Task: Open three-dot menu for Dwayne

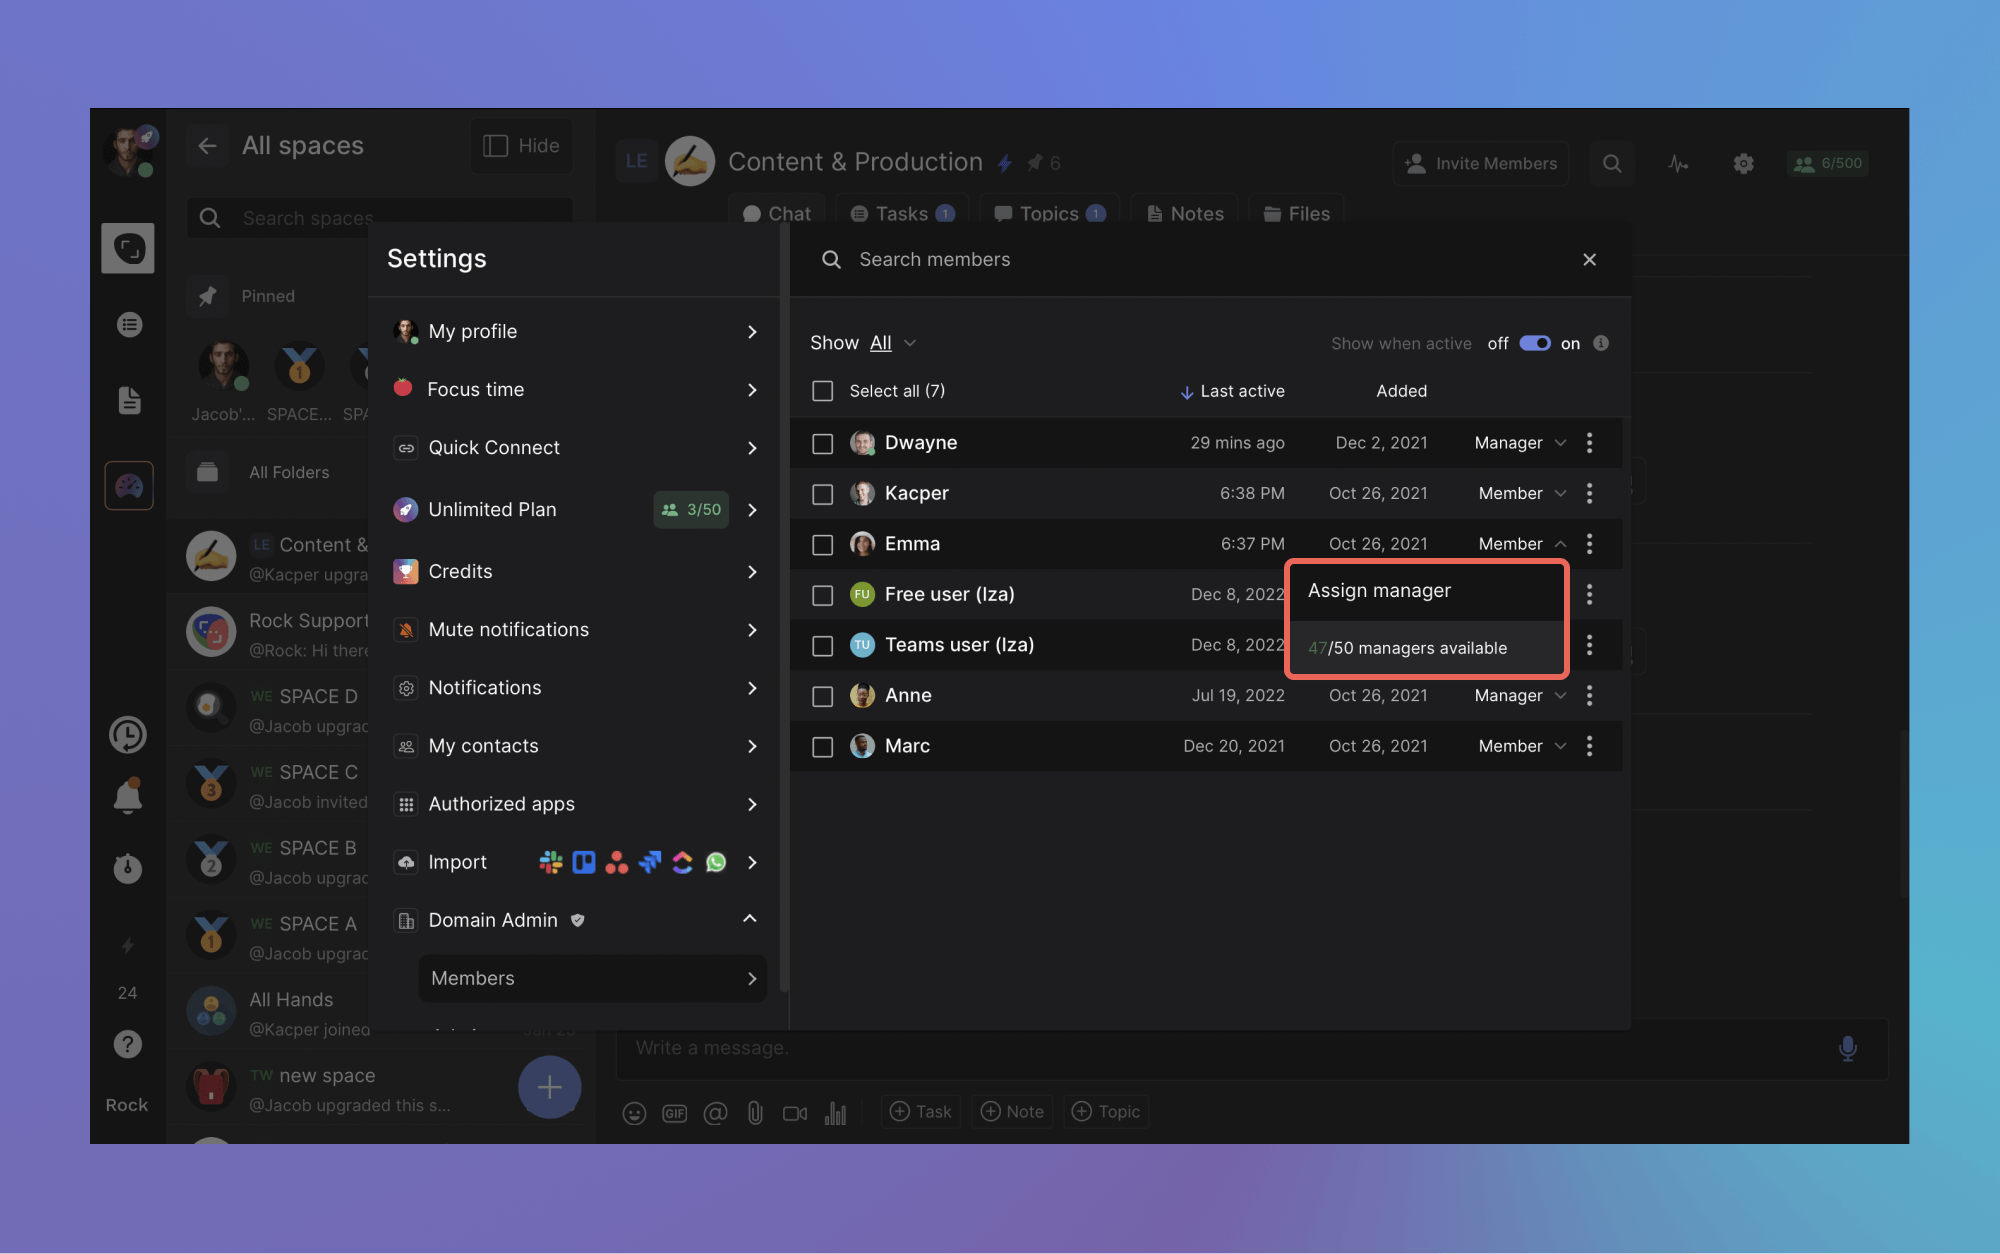Action: [x=1589, y=443]
